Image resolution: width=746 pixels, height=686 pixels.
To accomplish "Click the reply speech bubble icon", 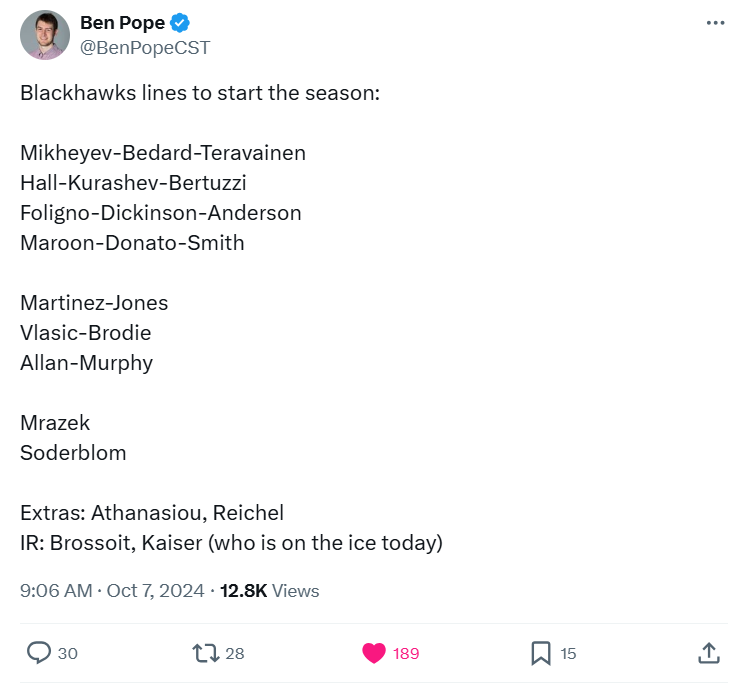I will (x=39, y=653).
